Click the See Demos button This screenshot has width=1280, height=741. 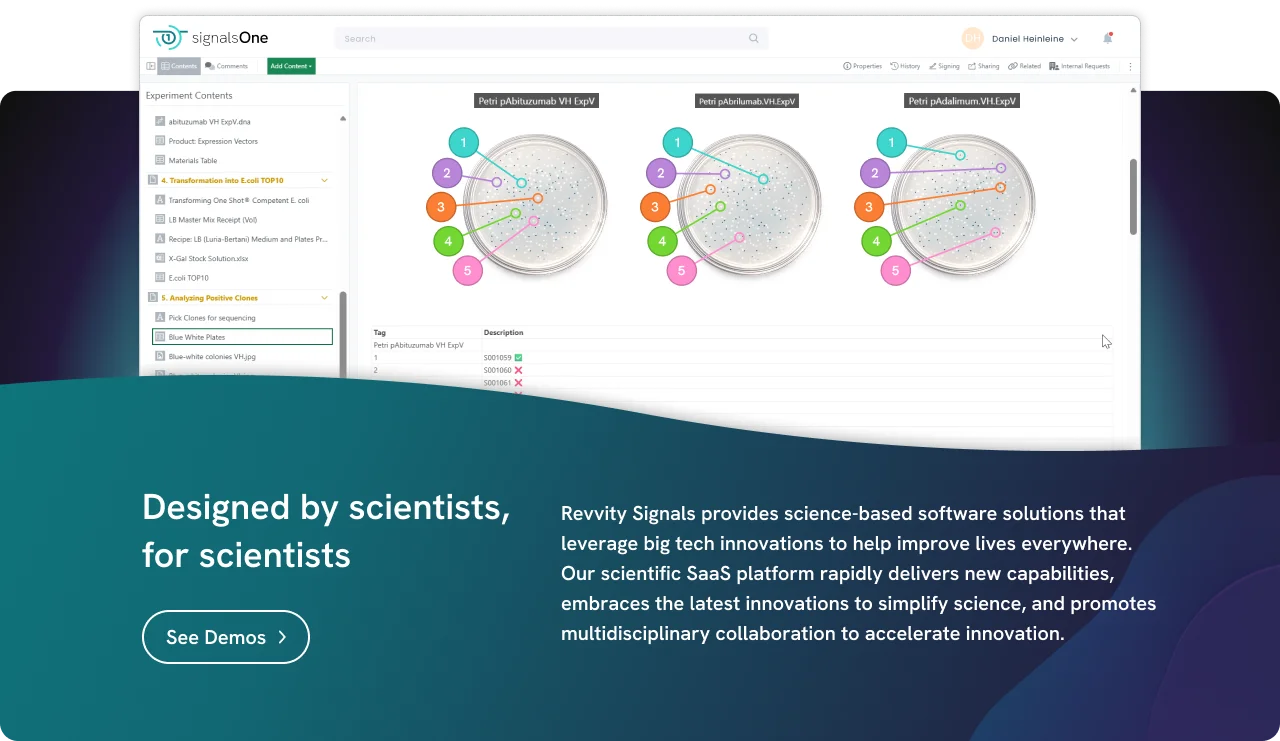(x=226, y=637)
